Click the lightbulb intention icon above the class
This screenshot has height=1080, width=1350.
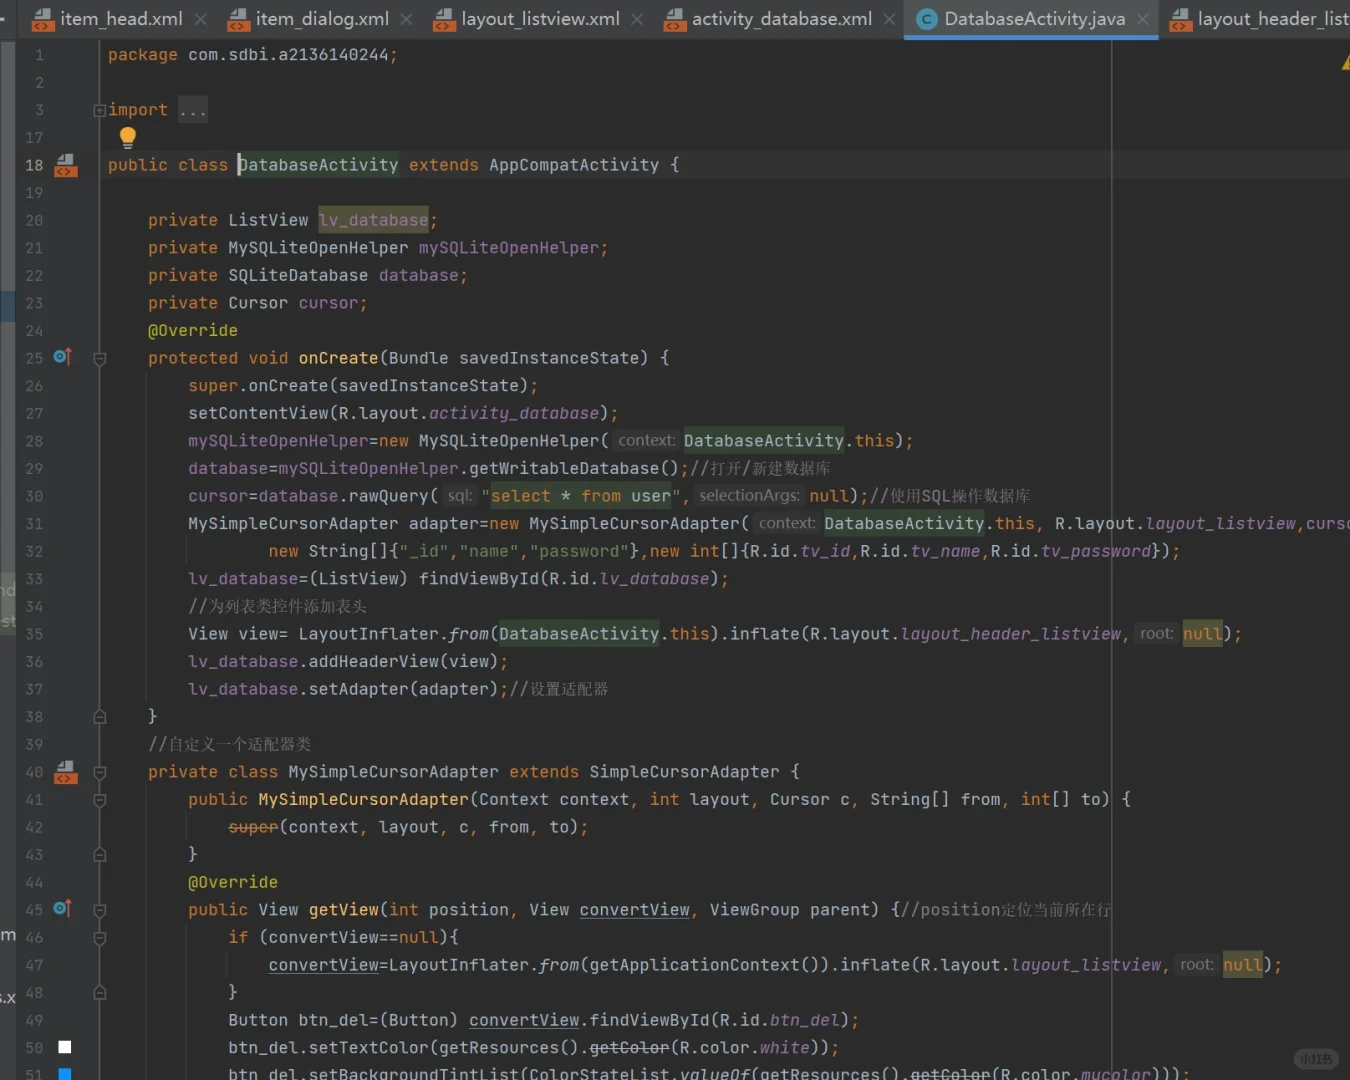127,137
